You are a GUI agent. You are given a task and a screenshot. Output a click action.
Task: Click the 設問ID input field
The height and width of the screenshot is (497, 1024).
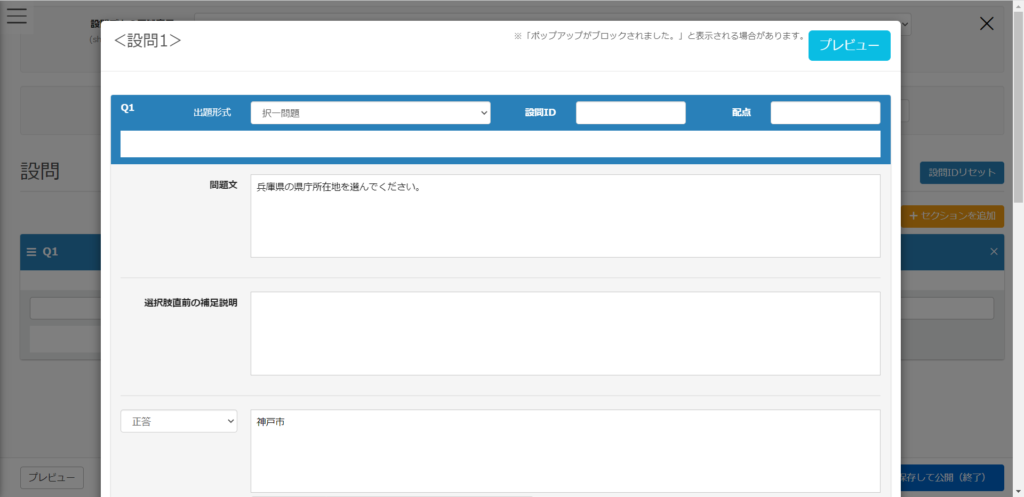630,113
